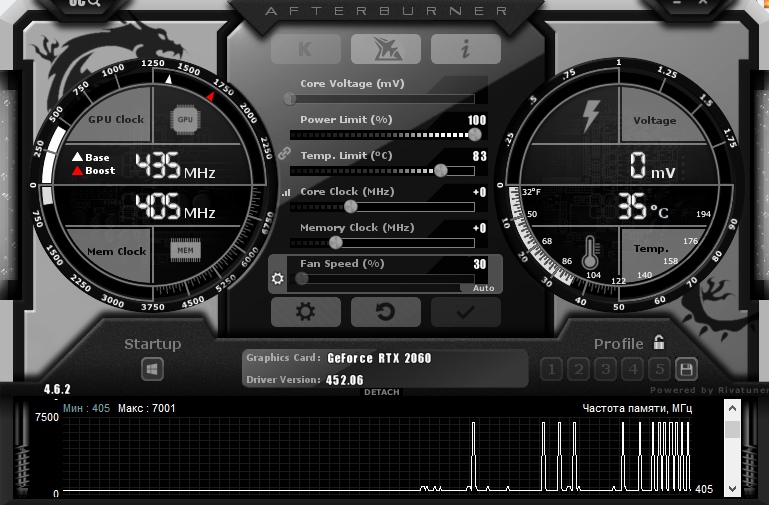The image size is (769, 505).
Task: Click the 435 MHz GPU clock readout
Action: [x=175, y=165]
